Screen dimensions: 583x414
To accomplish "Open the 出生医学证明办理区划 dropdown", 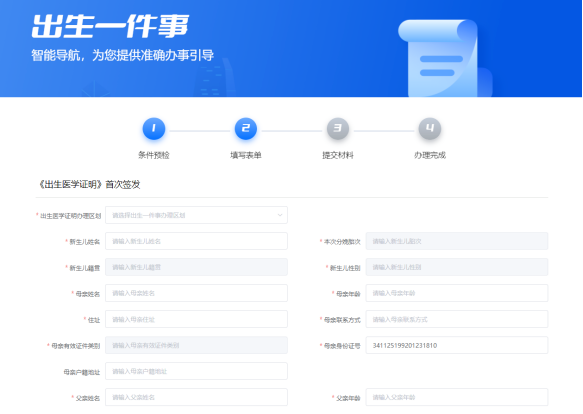I will tap(196, 215).
